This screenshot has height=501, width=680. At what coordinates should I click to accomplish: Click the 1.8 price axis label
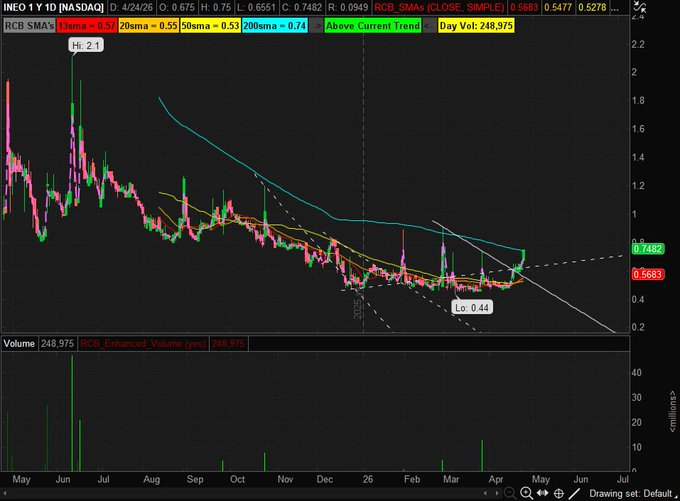tap(638, 100)
